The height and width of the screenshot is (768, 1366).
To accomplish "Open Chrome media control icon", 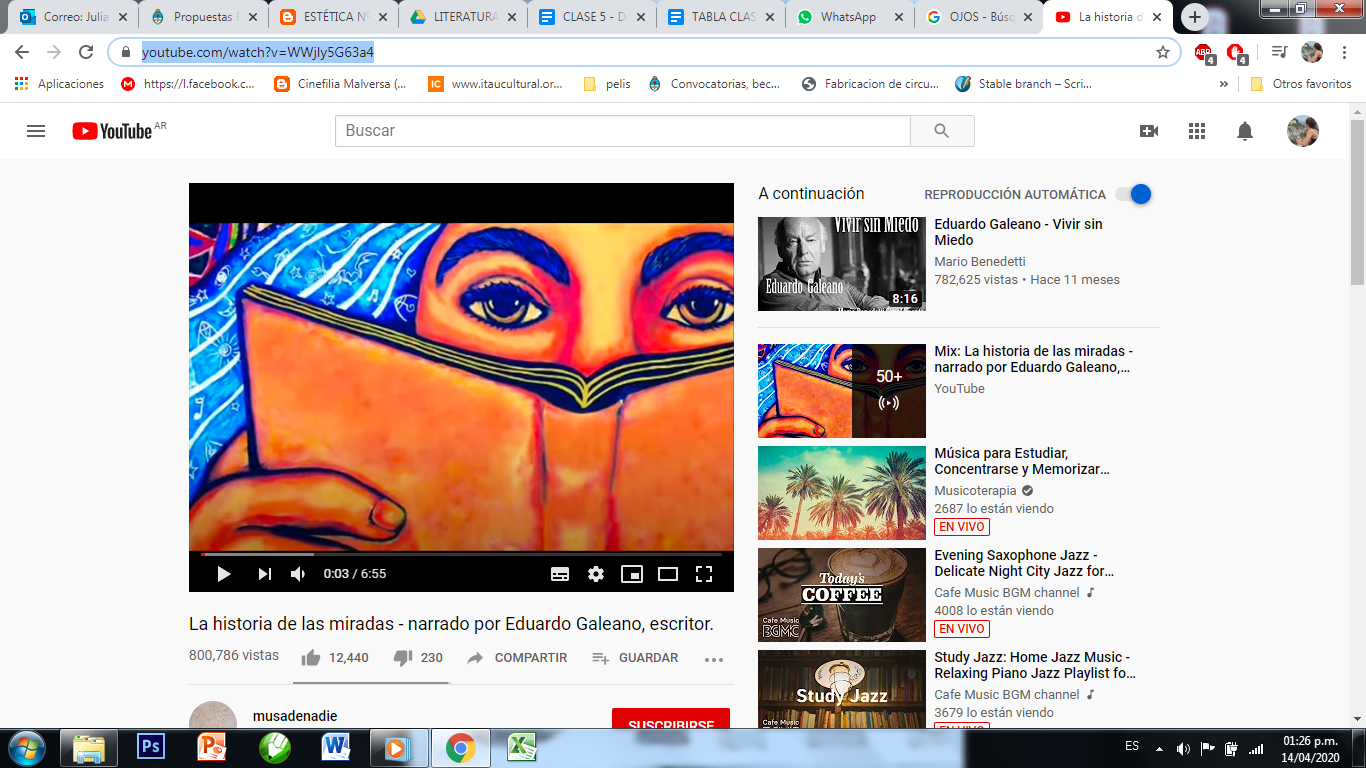I will 1279,52.
